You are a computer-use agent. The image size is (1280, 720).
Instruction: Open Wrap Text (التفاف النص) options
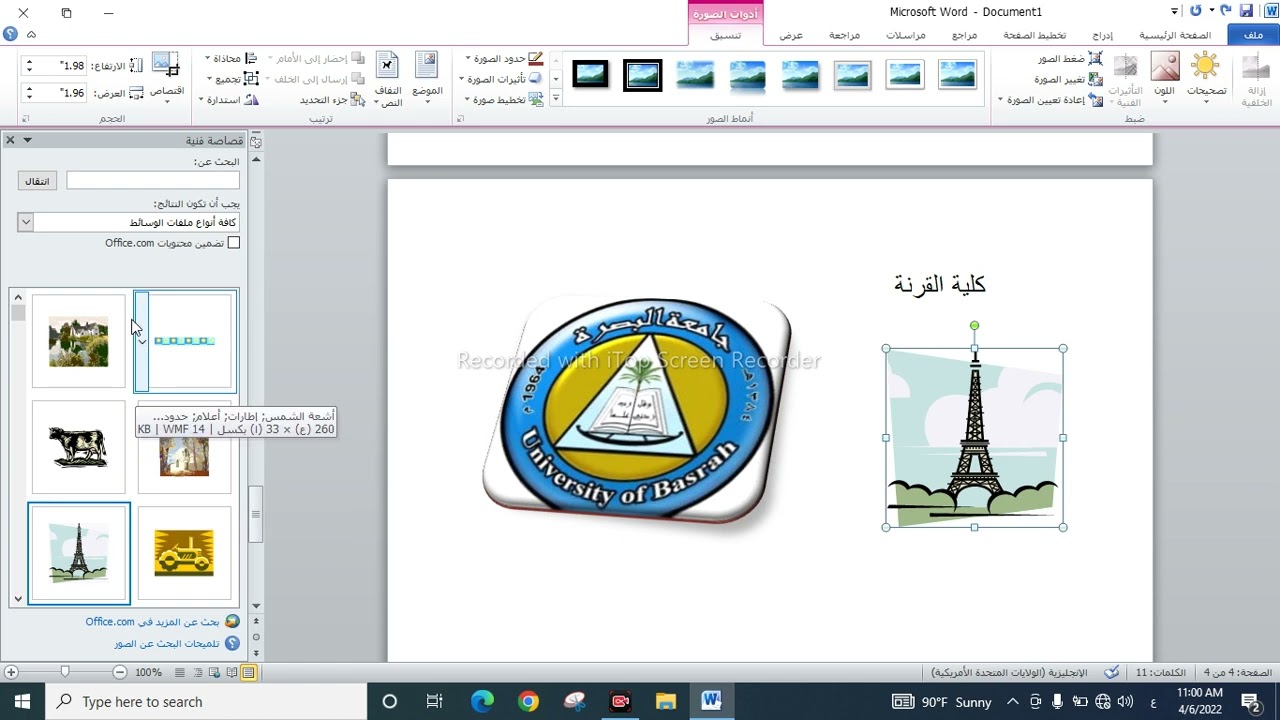388,78
